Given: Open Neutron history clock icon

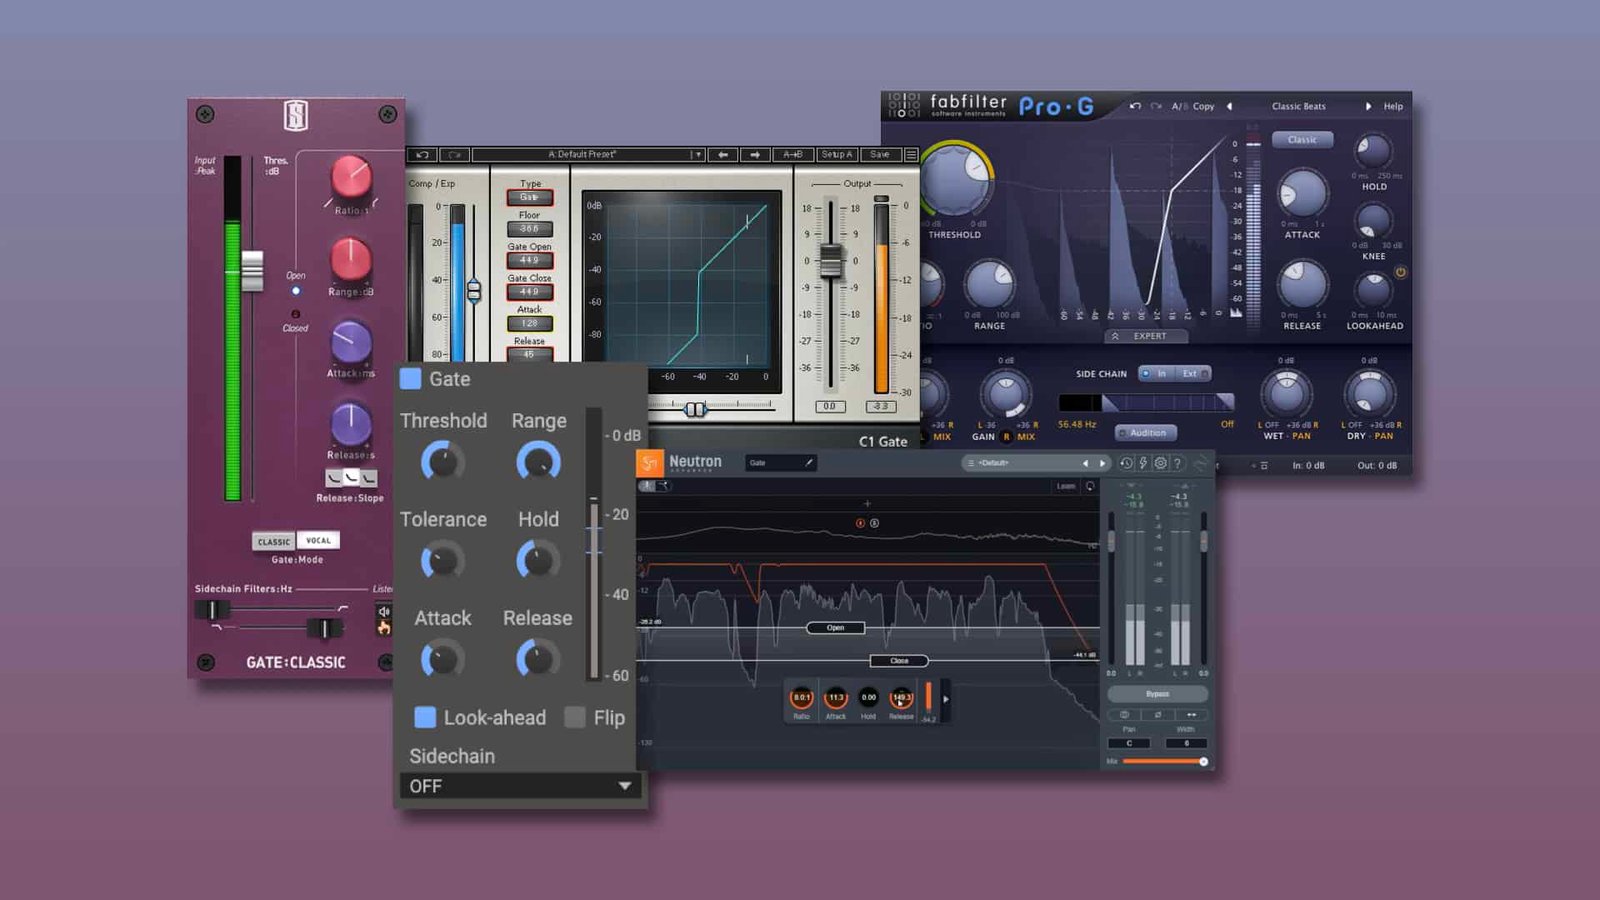Looking at the screenshot, I should [x=1126, y=463].
